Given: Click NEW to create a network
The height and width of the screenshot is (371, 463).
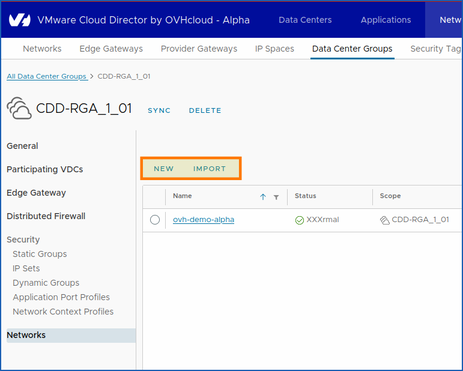Looking at the screenshot, I should tap(163, 169).
